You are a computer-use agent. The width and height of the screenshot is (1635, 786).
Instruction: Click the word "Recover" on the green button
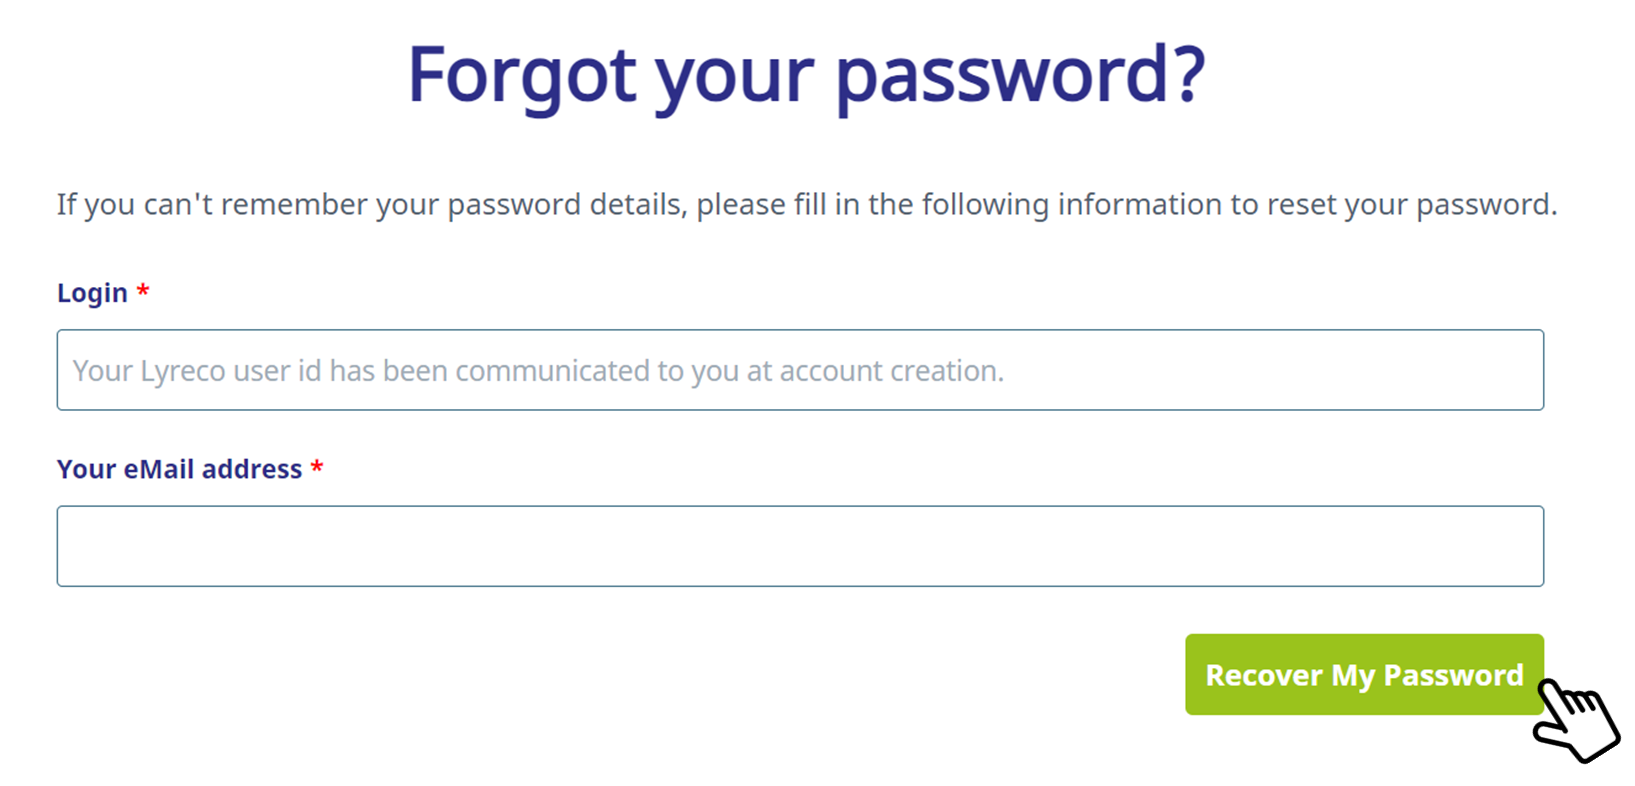pos(1263,675)
